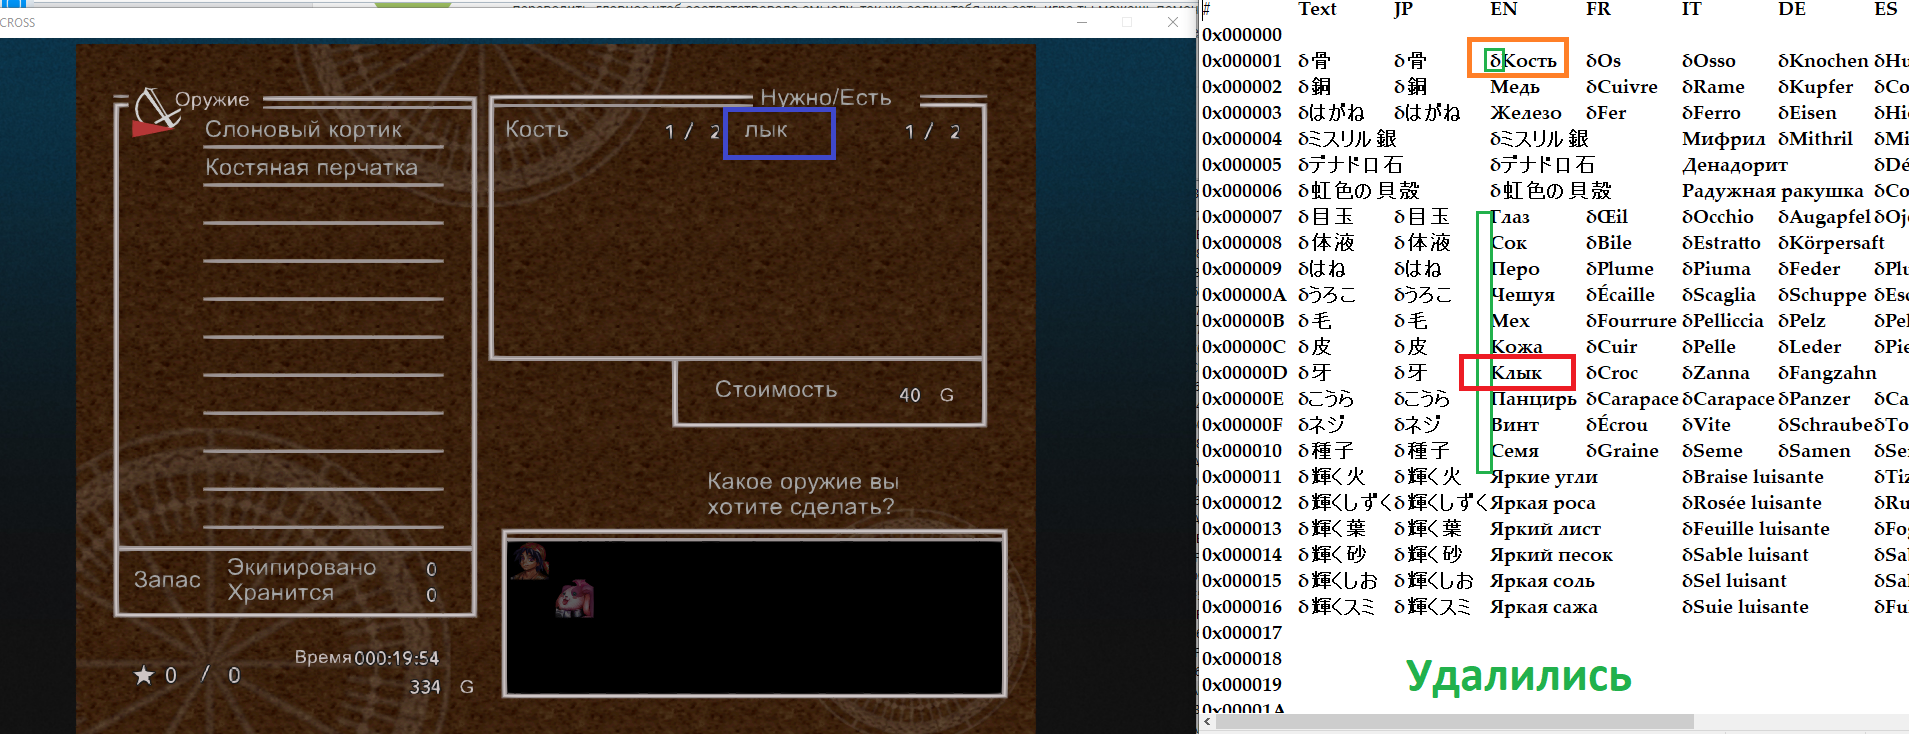Select row header 0x000007
The height and width of the screenshot is (734, 1909).
pos(1242,217)
